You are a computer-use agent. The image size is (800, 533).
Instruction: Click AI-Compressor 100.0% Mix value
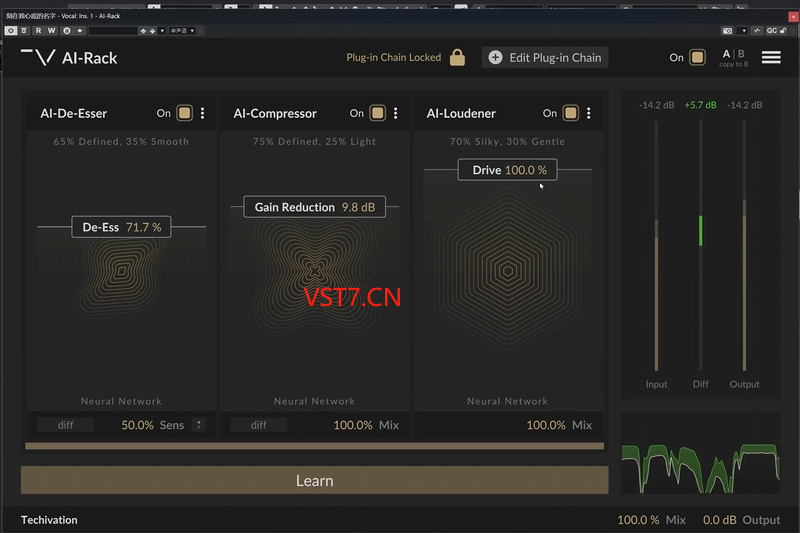tap(353, 425)
